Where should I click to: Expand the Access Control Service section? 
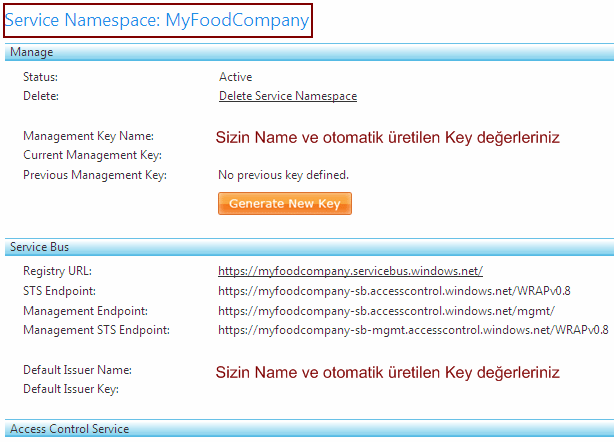click(69, 429)
